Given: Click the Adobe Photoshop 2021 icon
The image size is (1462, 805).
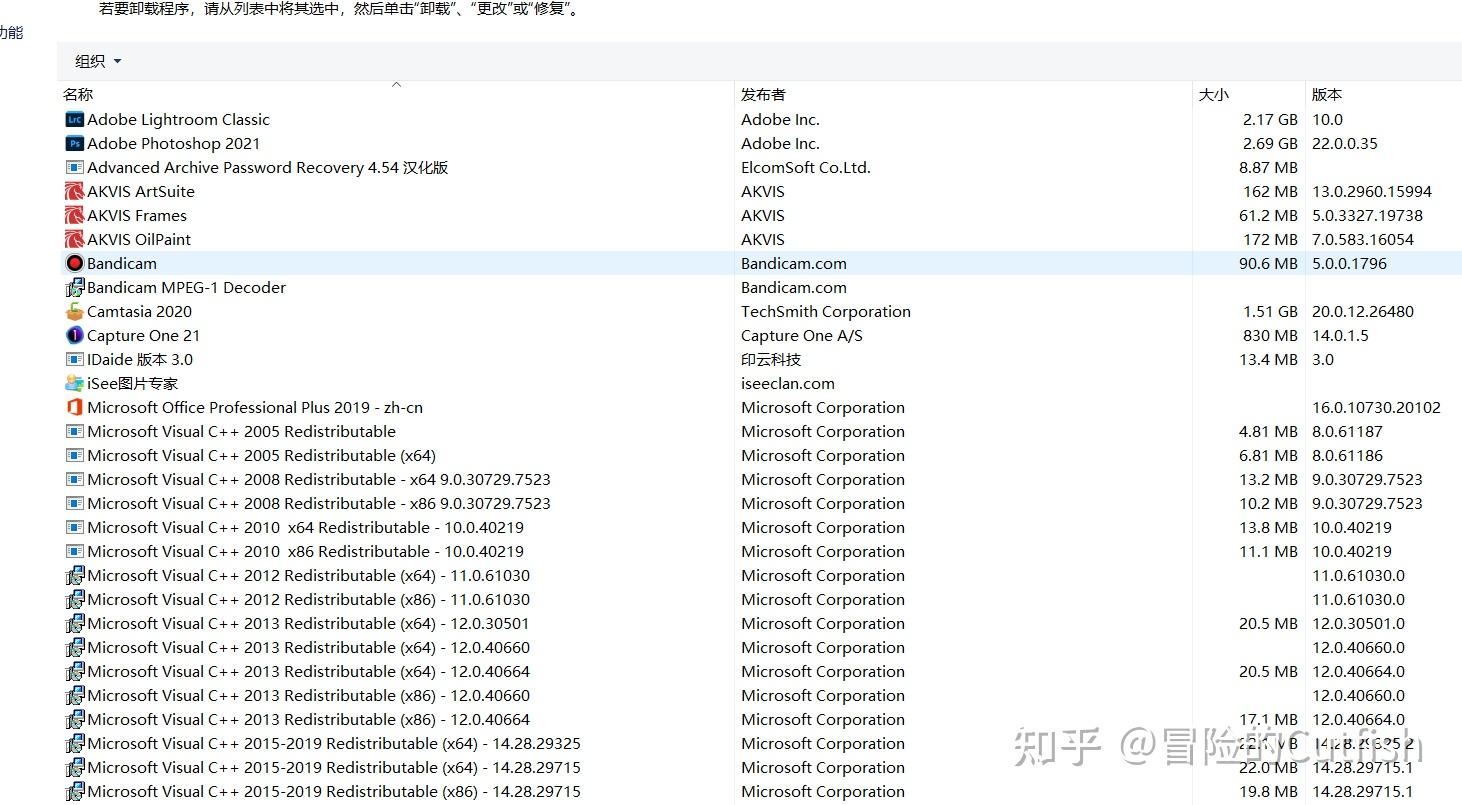Looking at the screenshot, I should click(74, 143).
